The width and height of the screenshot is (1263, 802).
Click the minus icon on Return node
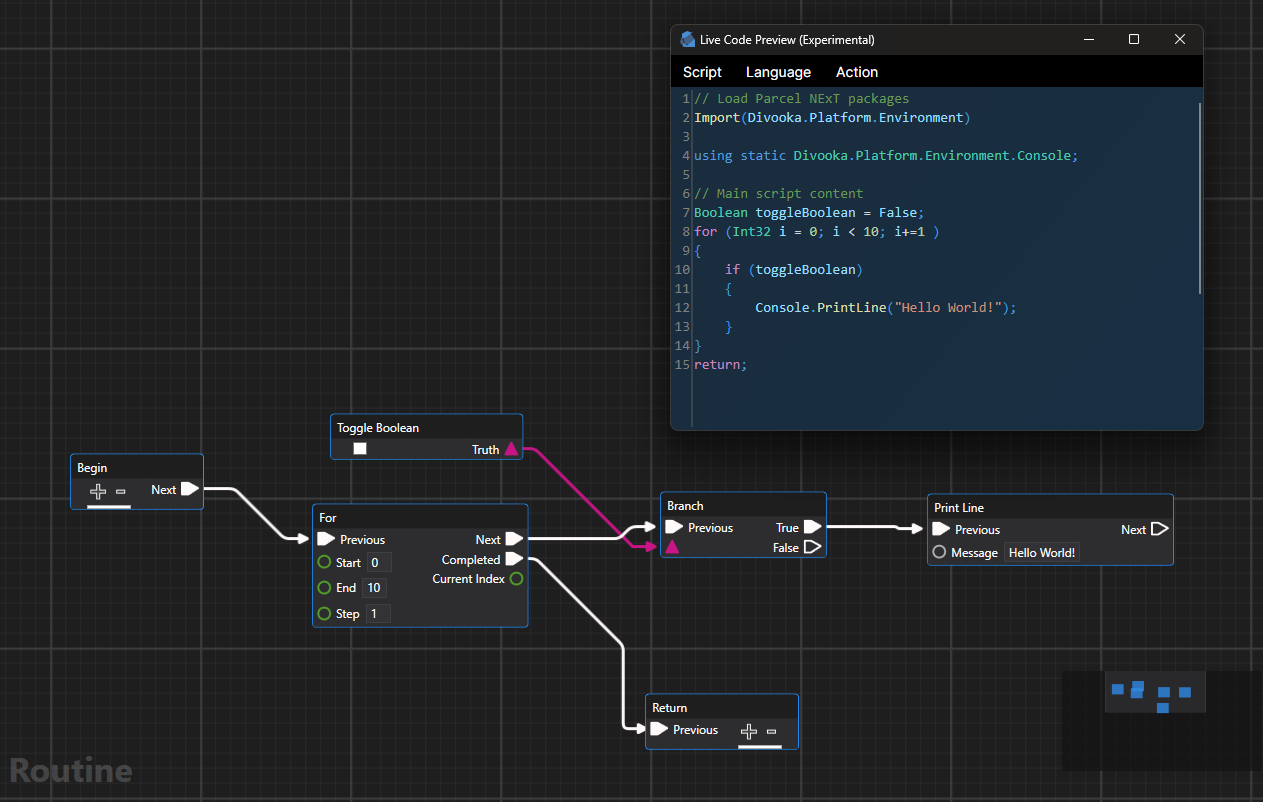(x=772, y=731)
